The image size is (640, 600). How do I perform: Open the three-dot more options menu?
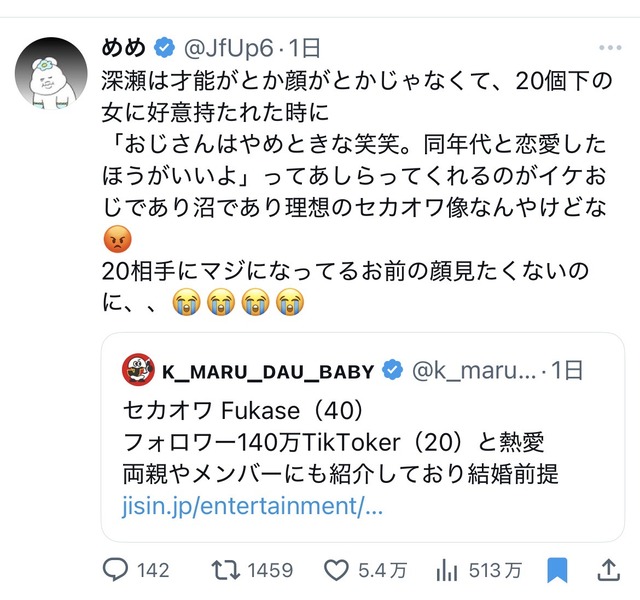pyautogui.click(x=610, y=48)
